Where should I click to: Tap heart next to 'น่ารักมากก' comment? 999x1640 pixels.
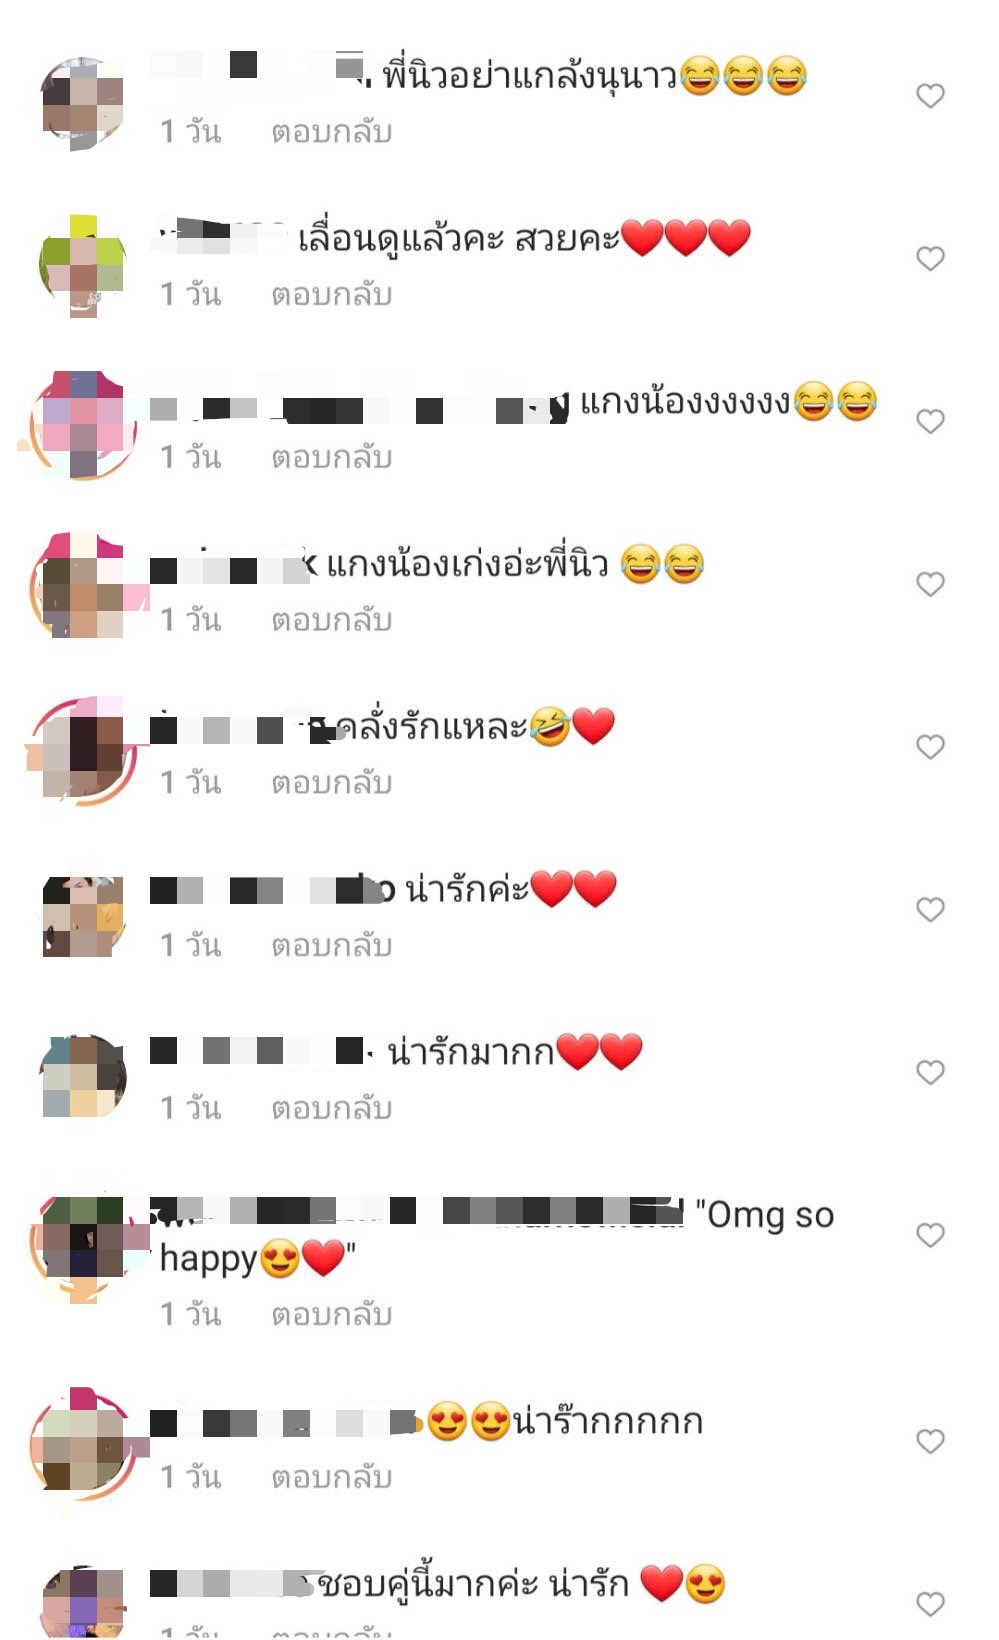point(930,1073)
